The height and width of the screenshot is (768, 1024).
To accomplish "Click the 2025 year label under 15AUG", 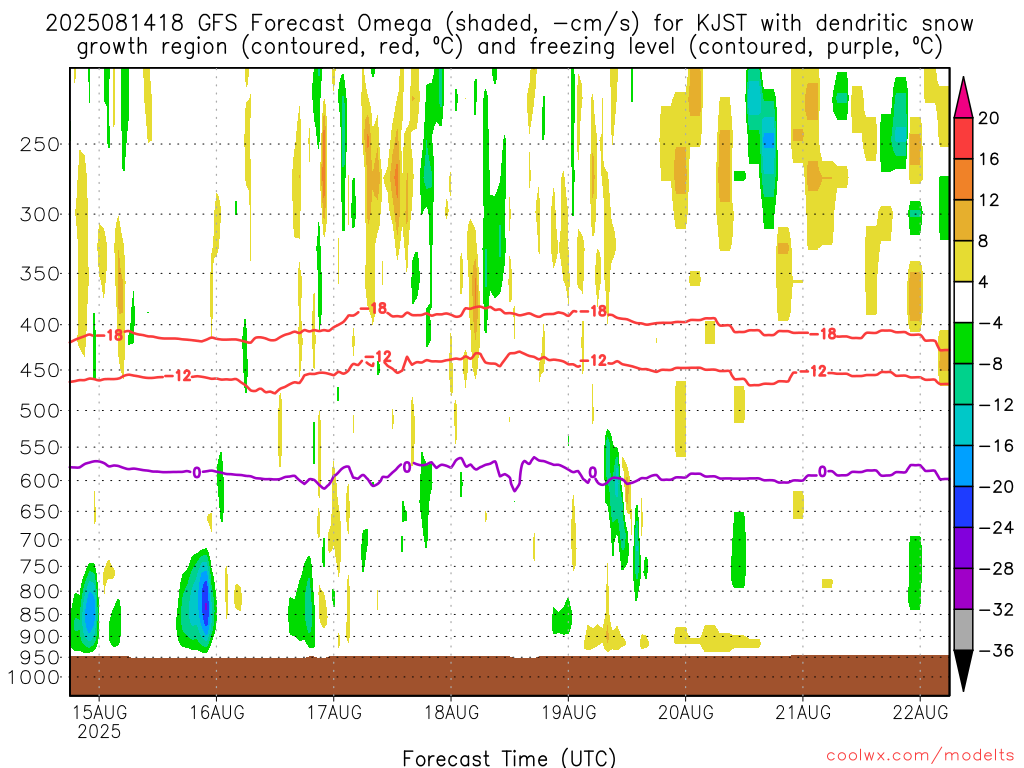I will (x=99, y=731).
